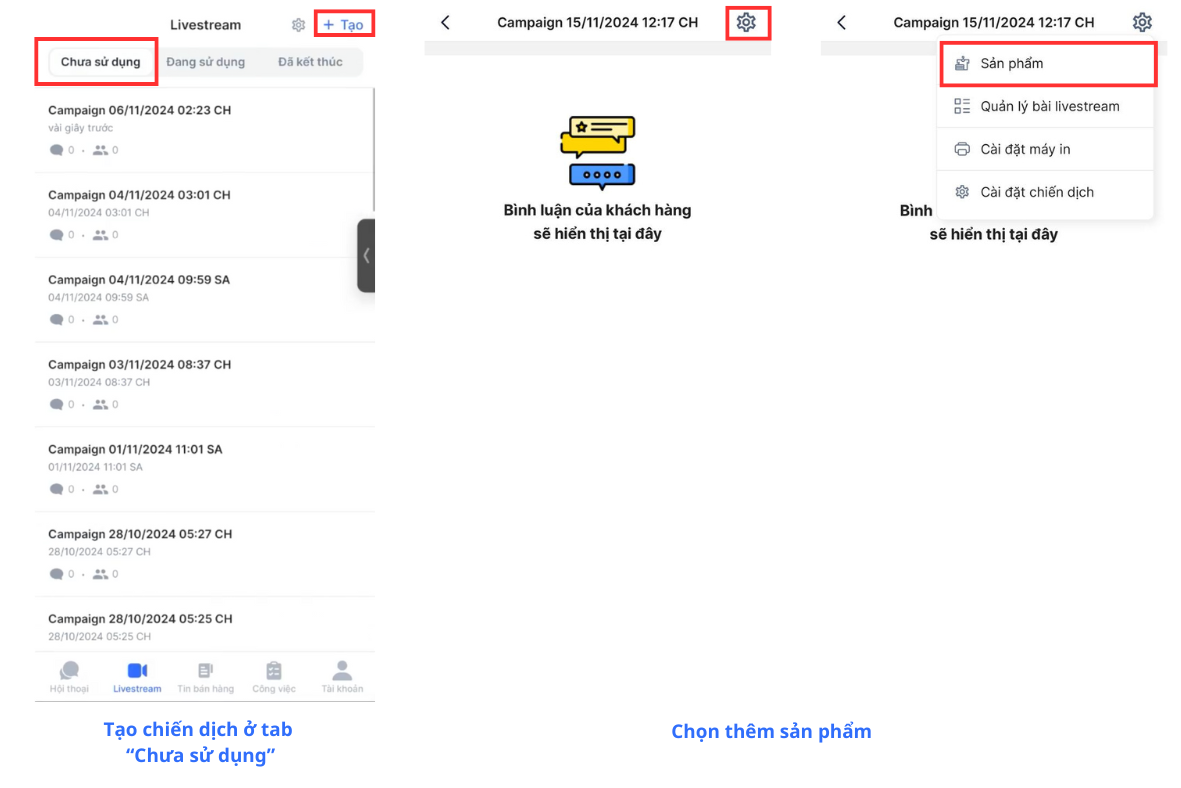The image size is (1181, 788).
Task: Click comment icon of Campaign 04/11/2024 09:59
Action: pyautogui.click(x=56, y=319)
